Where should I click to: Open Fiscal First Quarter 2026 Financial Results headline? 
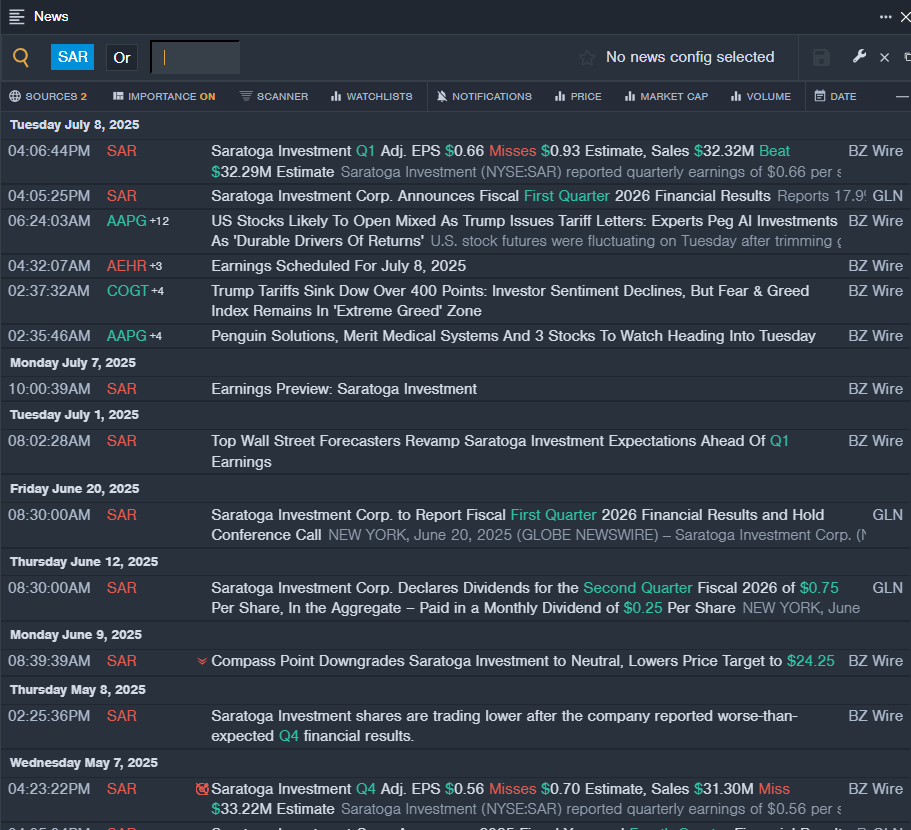[x=490, y=196]
